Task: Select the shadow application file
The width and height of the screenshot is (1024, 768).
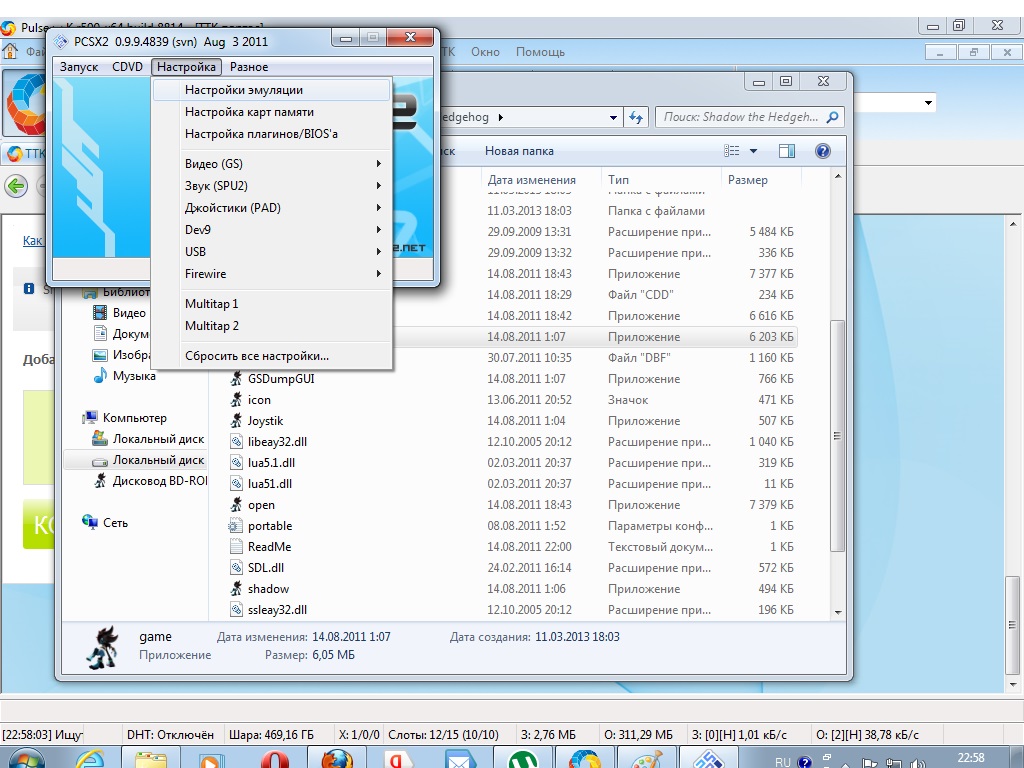Action: (x=268, y=588)
